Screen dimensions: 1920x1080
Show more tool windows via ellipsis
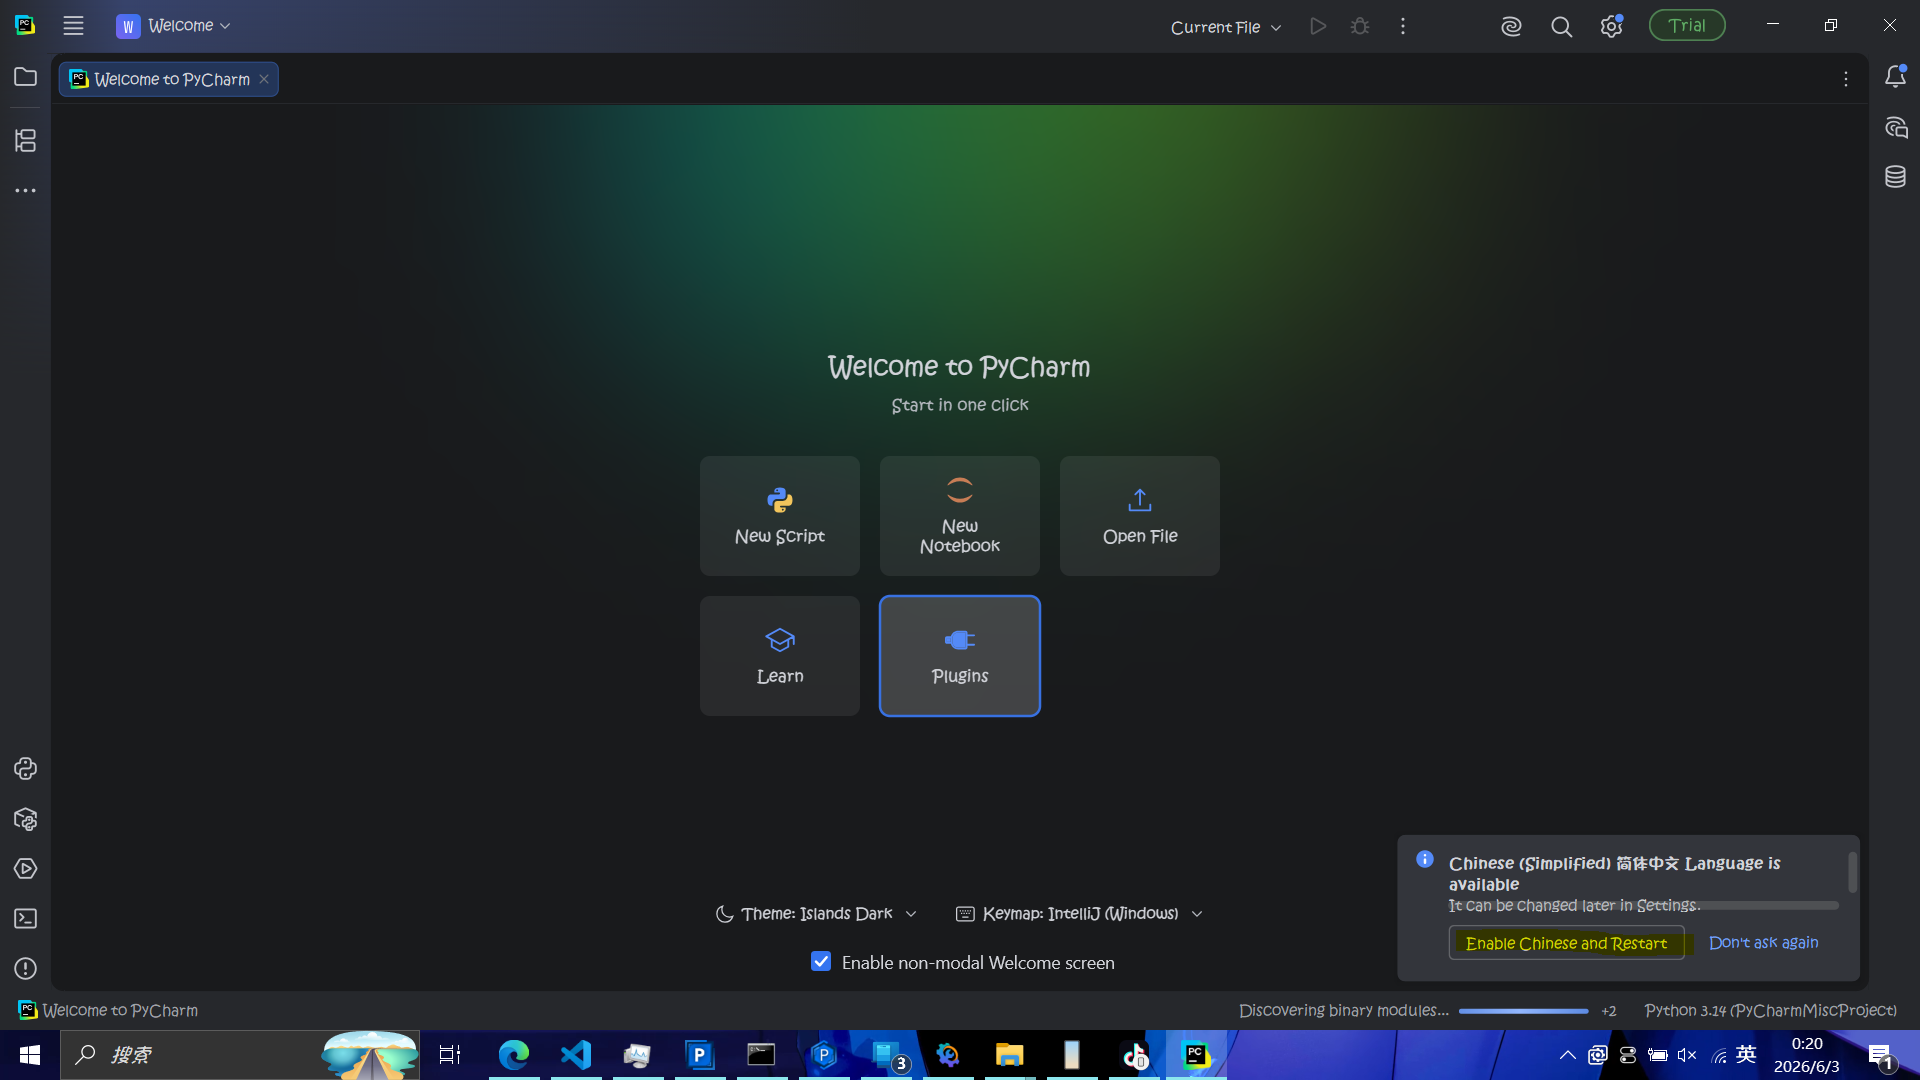pyautogui.click(x=26, y=190)
